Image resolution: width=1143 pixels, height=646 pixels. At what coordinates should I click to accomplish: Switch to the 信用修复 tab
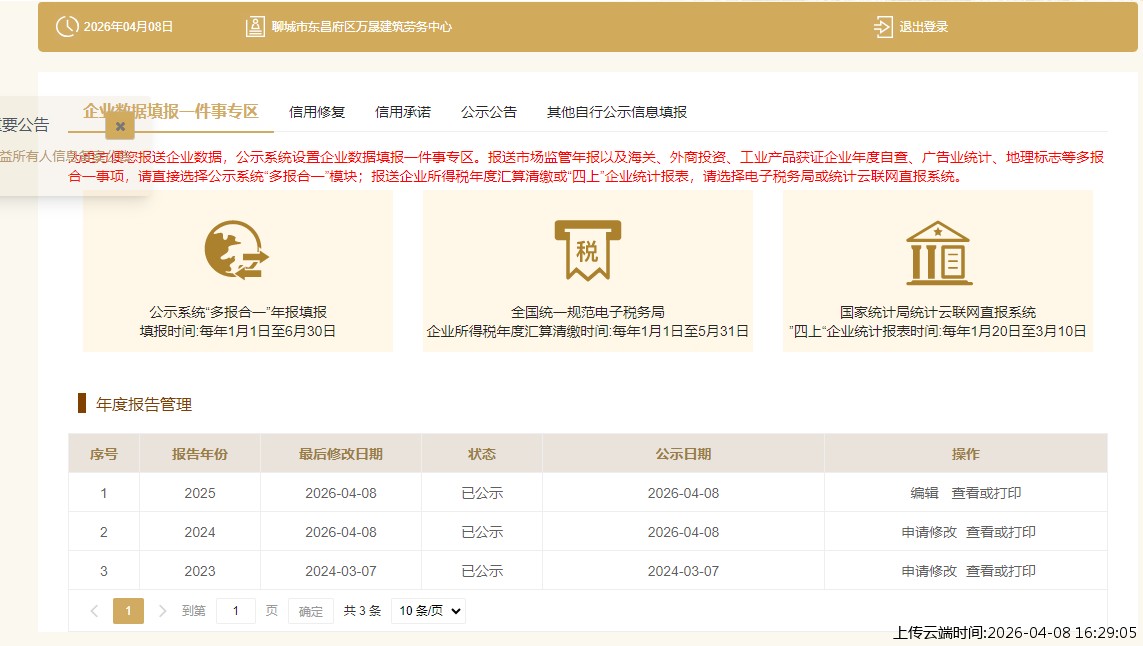click(x=317, y=112)
